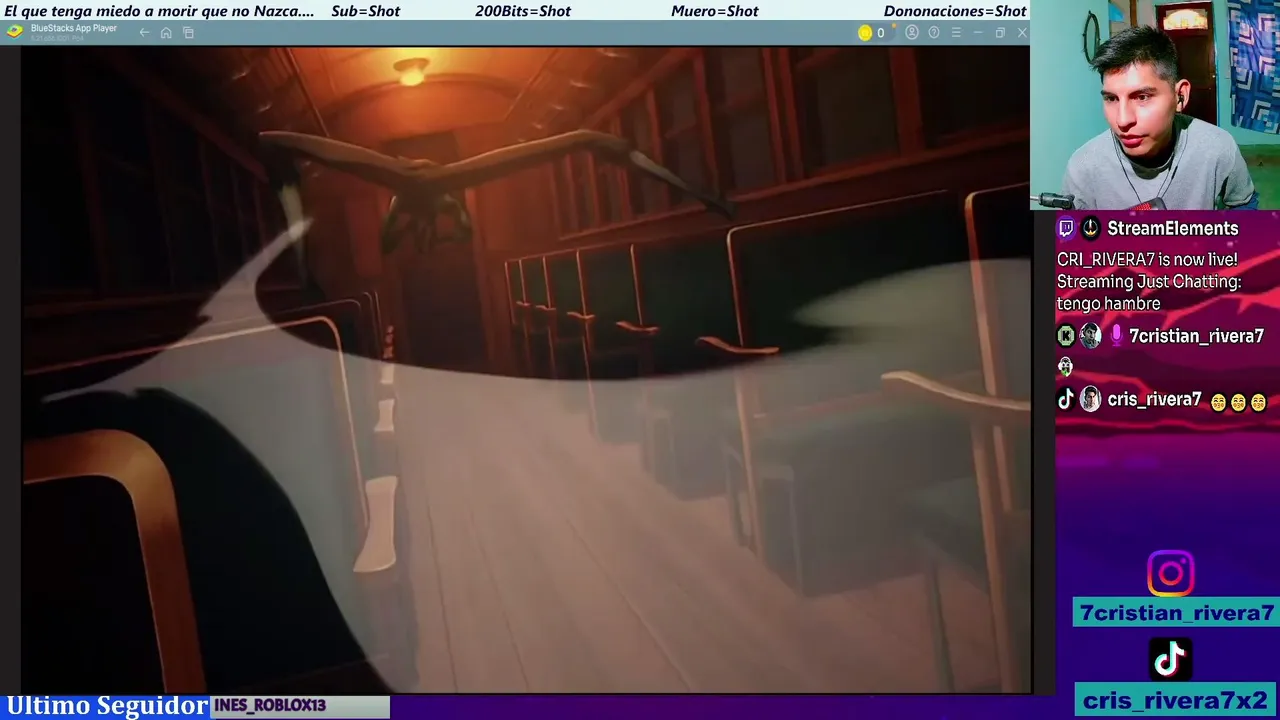Restore the BlueStacks window size

1000,33
